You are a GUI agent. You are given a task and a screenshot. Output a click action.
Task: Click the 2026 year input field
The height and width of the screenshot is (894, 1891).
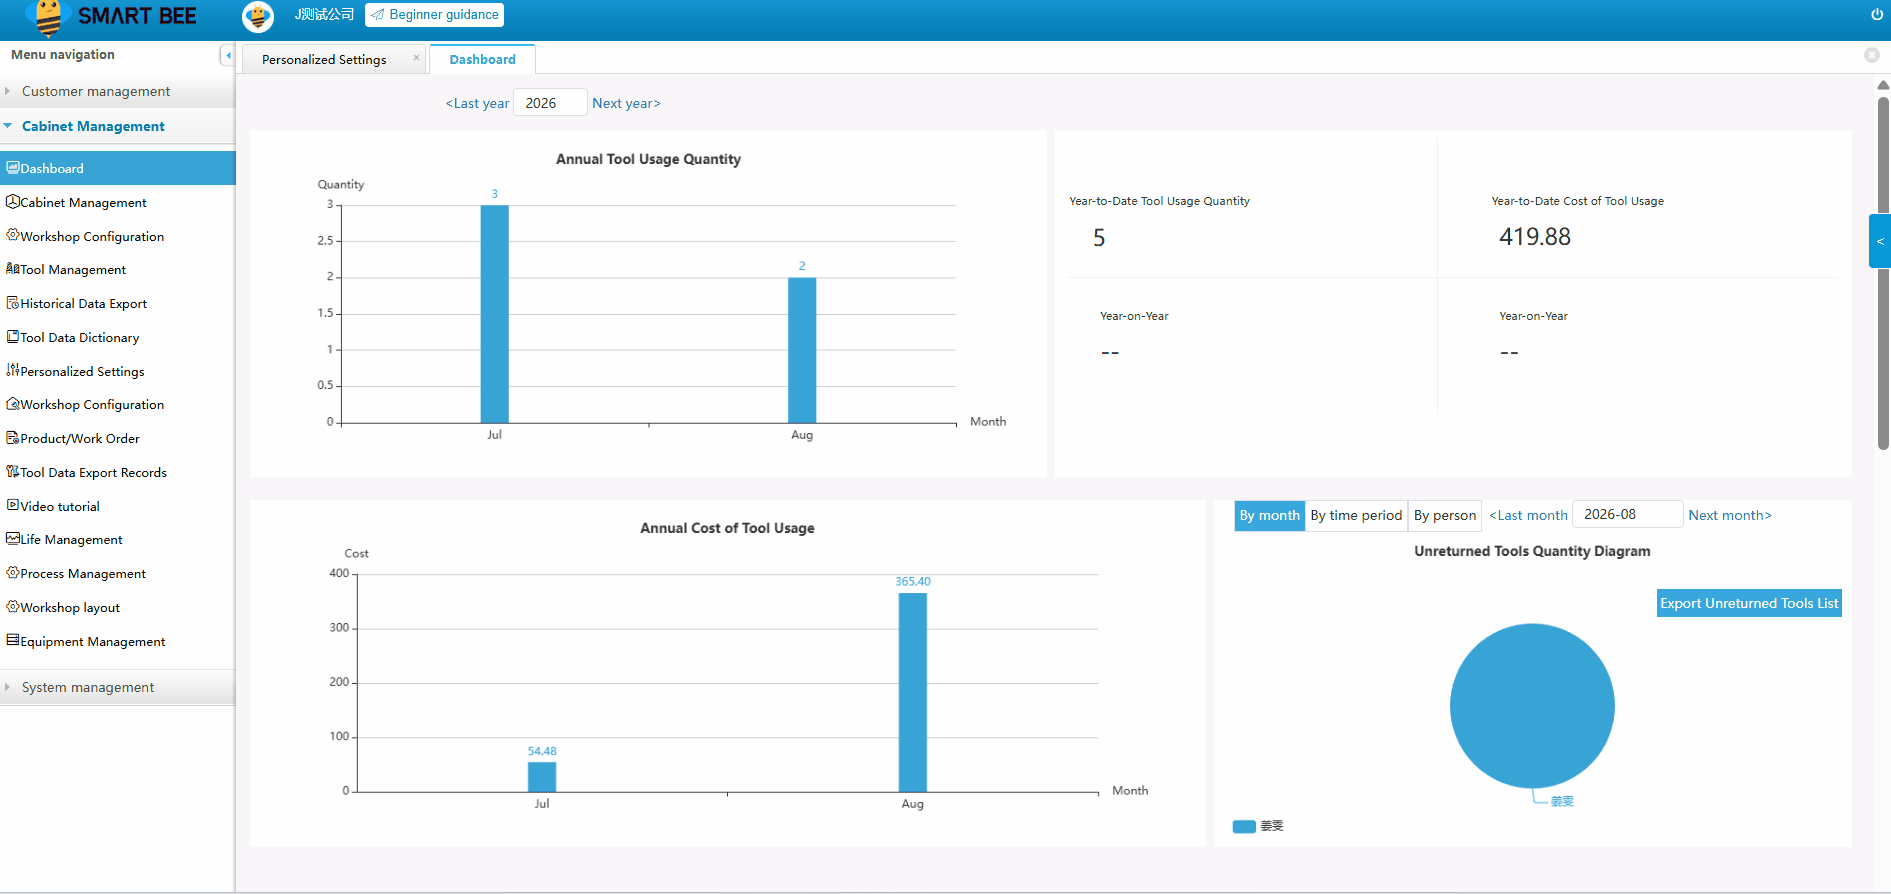click(550, 103)
